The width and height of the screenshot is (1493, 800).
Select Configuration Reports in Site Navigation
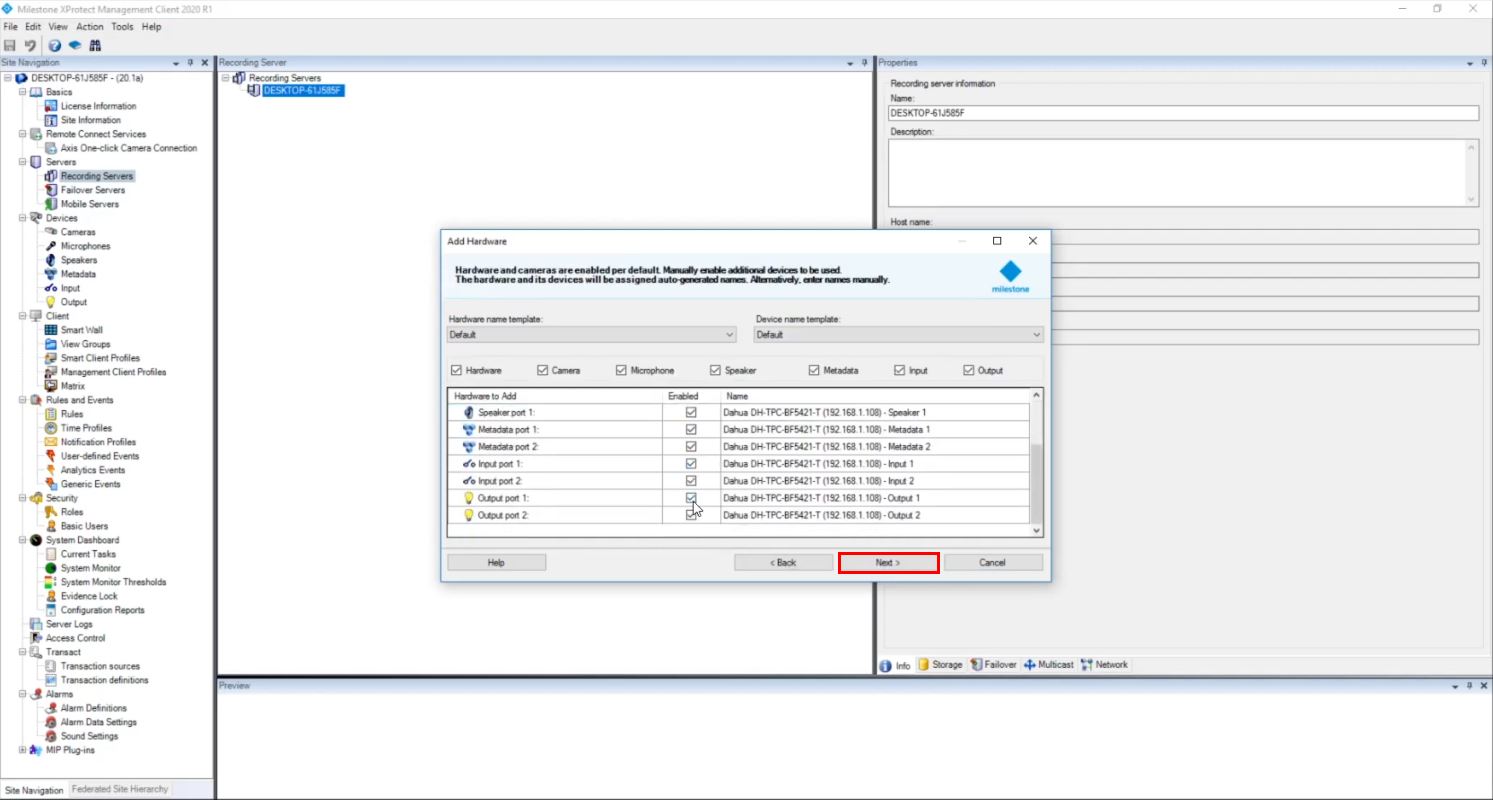[x=102, y=610]
